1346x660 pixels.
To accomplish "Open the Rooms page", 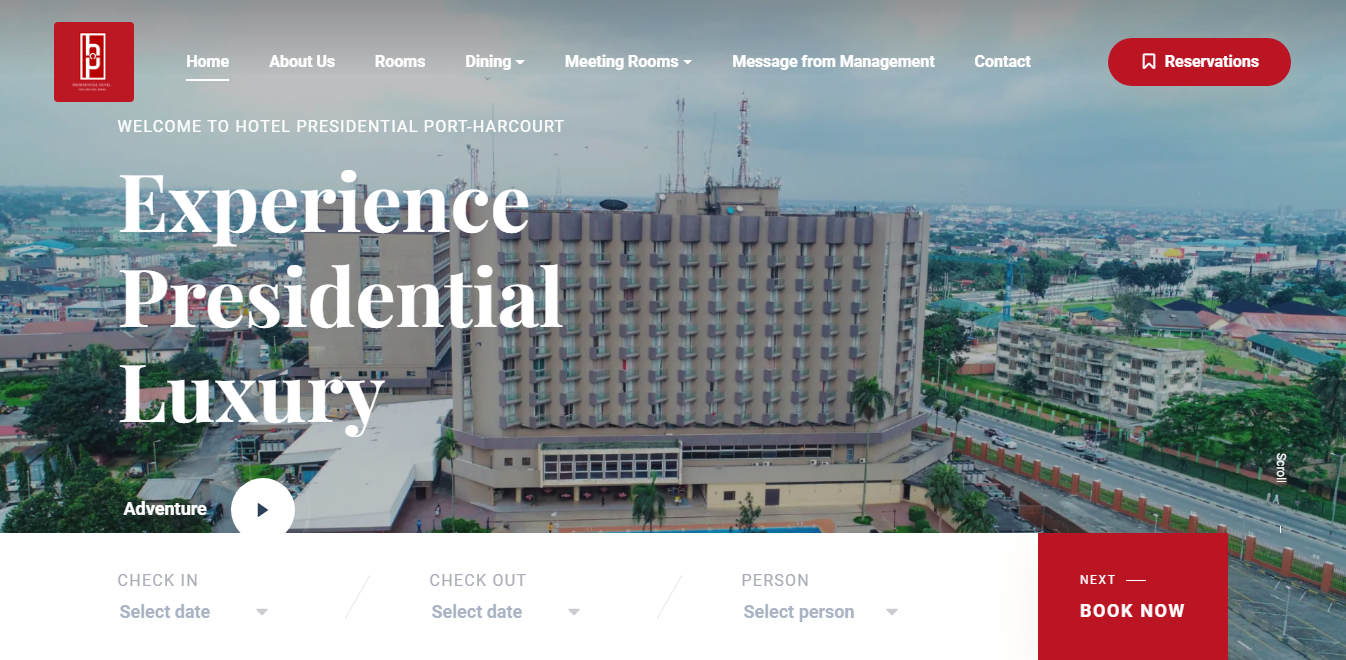I will click(x=400, y=61).
